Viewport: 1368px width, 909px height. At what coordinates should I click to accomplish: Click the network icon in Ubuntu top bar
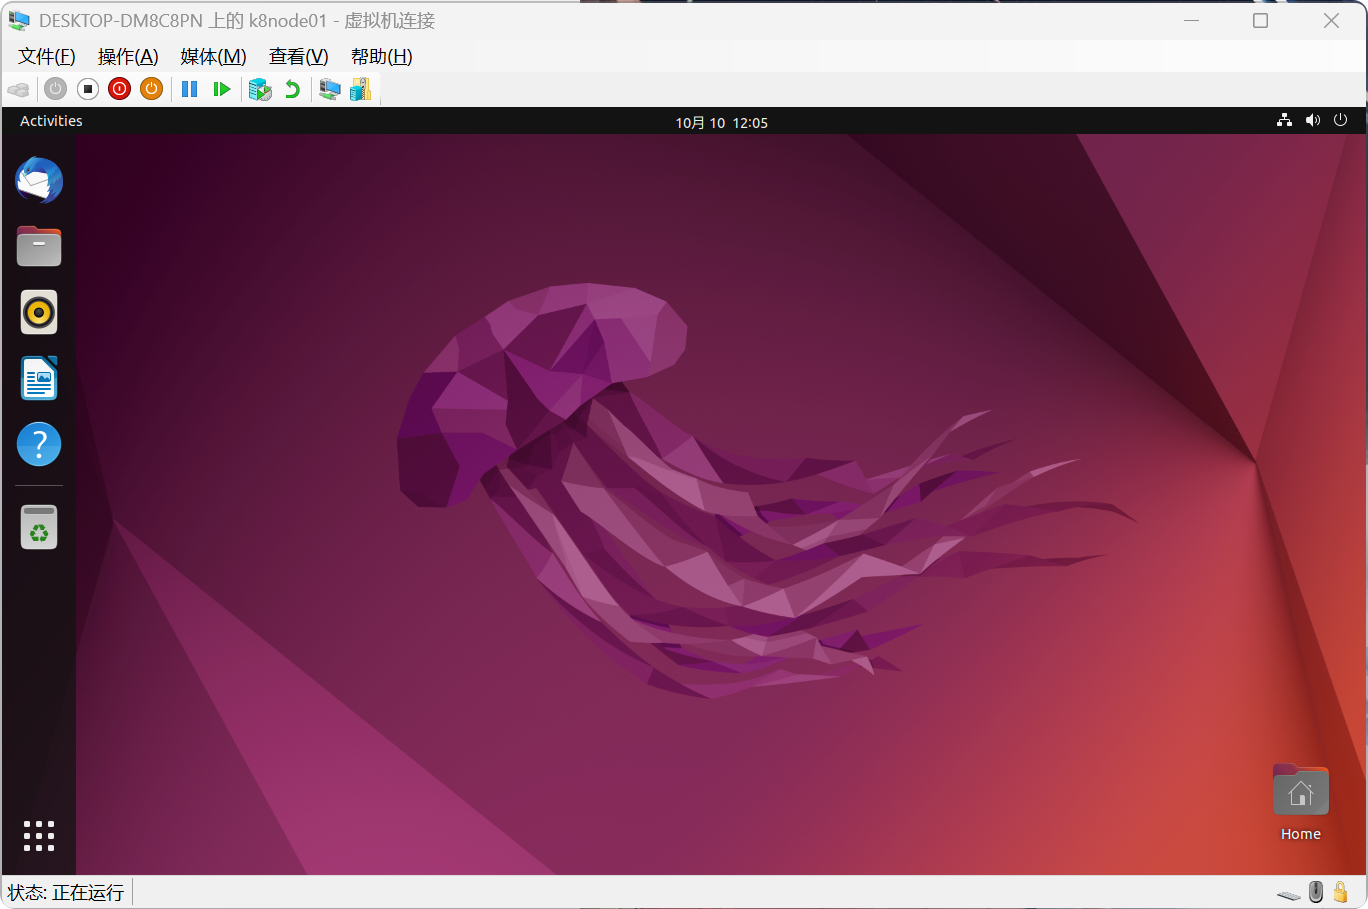coord(1284,120)
